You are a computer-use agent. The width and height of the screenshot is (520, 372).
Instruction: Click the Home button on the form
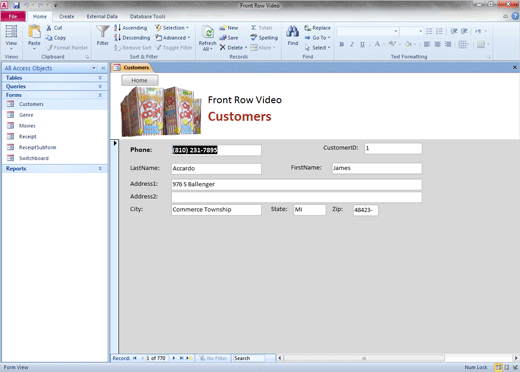139,80
